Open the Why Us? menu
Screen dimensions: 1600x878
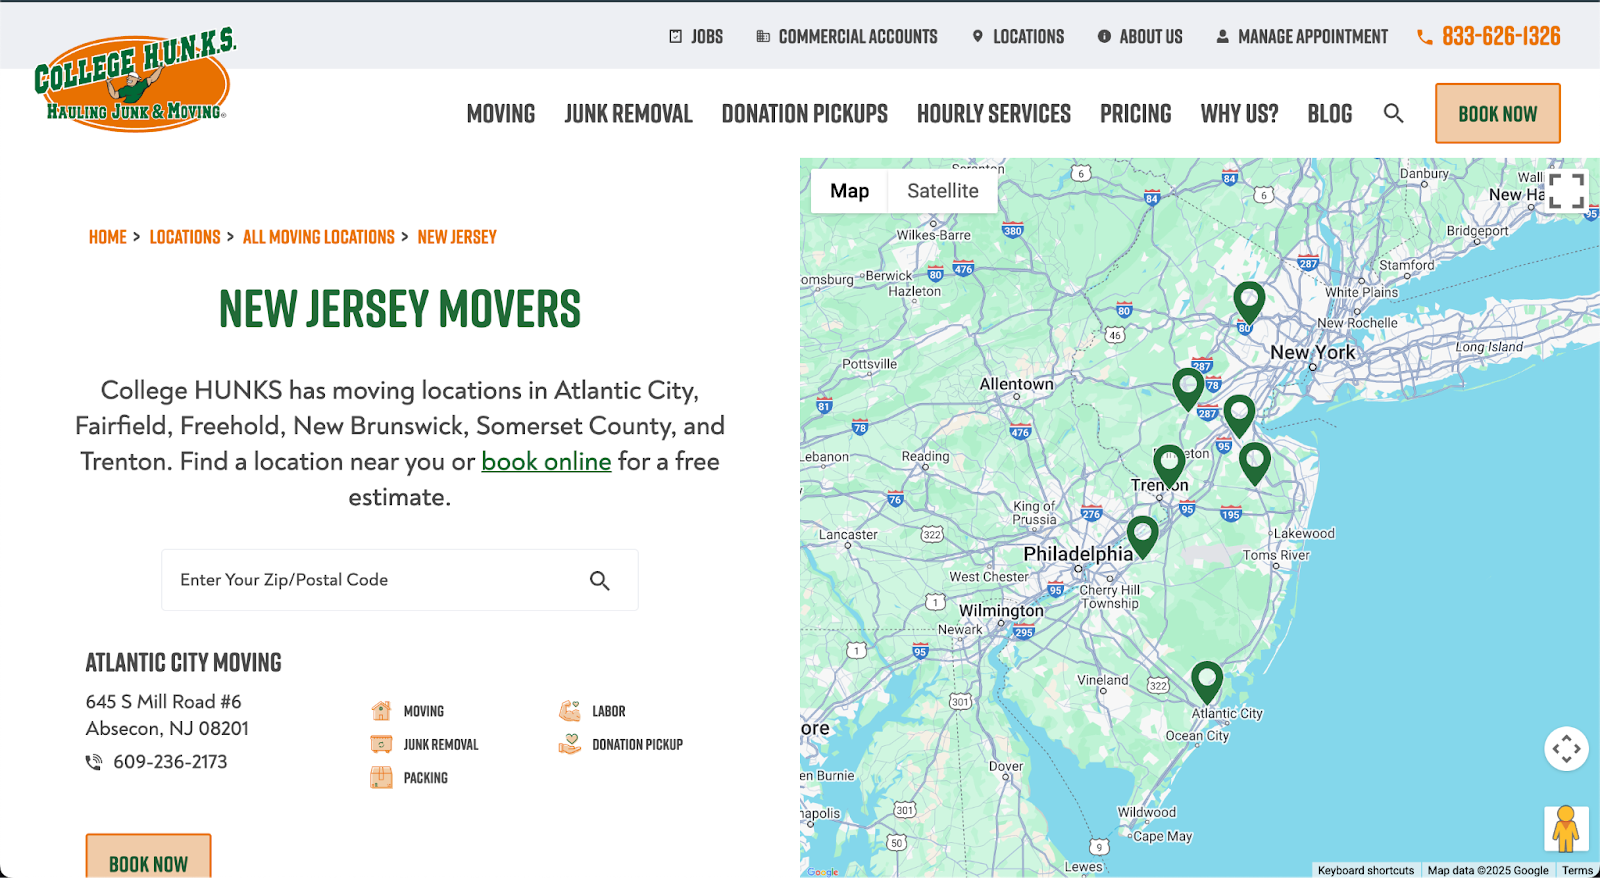pos(1239,114)
